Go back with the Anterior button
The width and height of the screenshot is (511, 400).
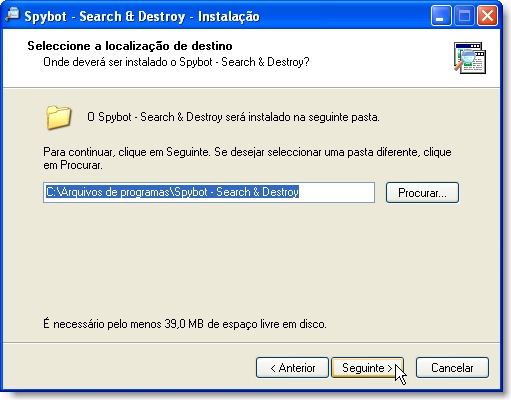click(292, 368)
